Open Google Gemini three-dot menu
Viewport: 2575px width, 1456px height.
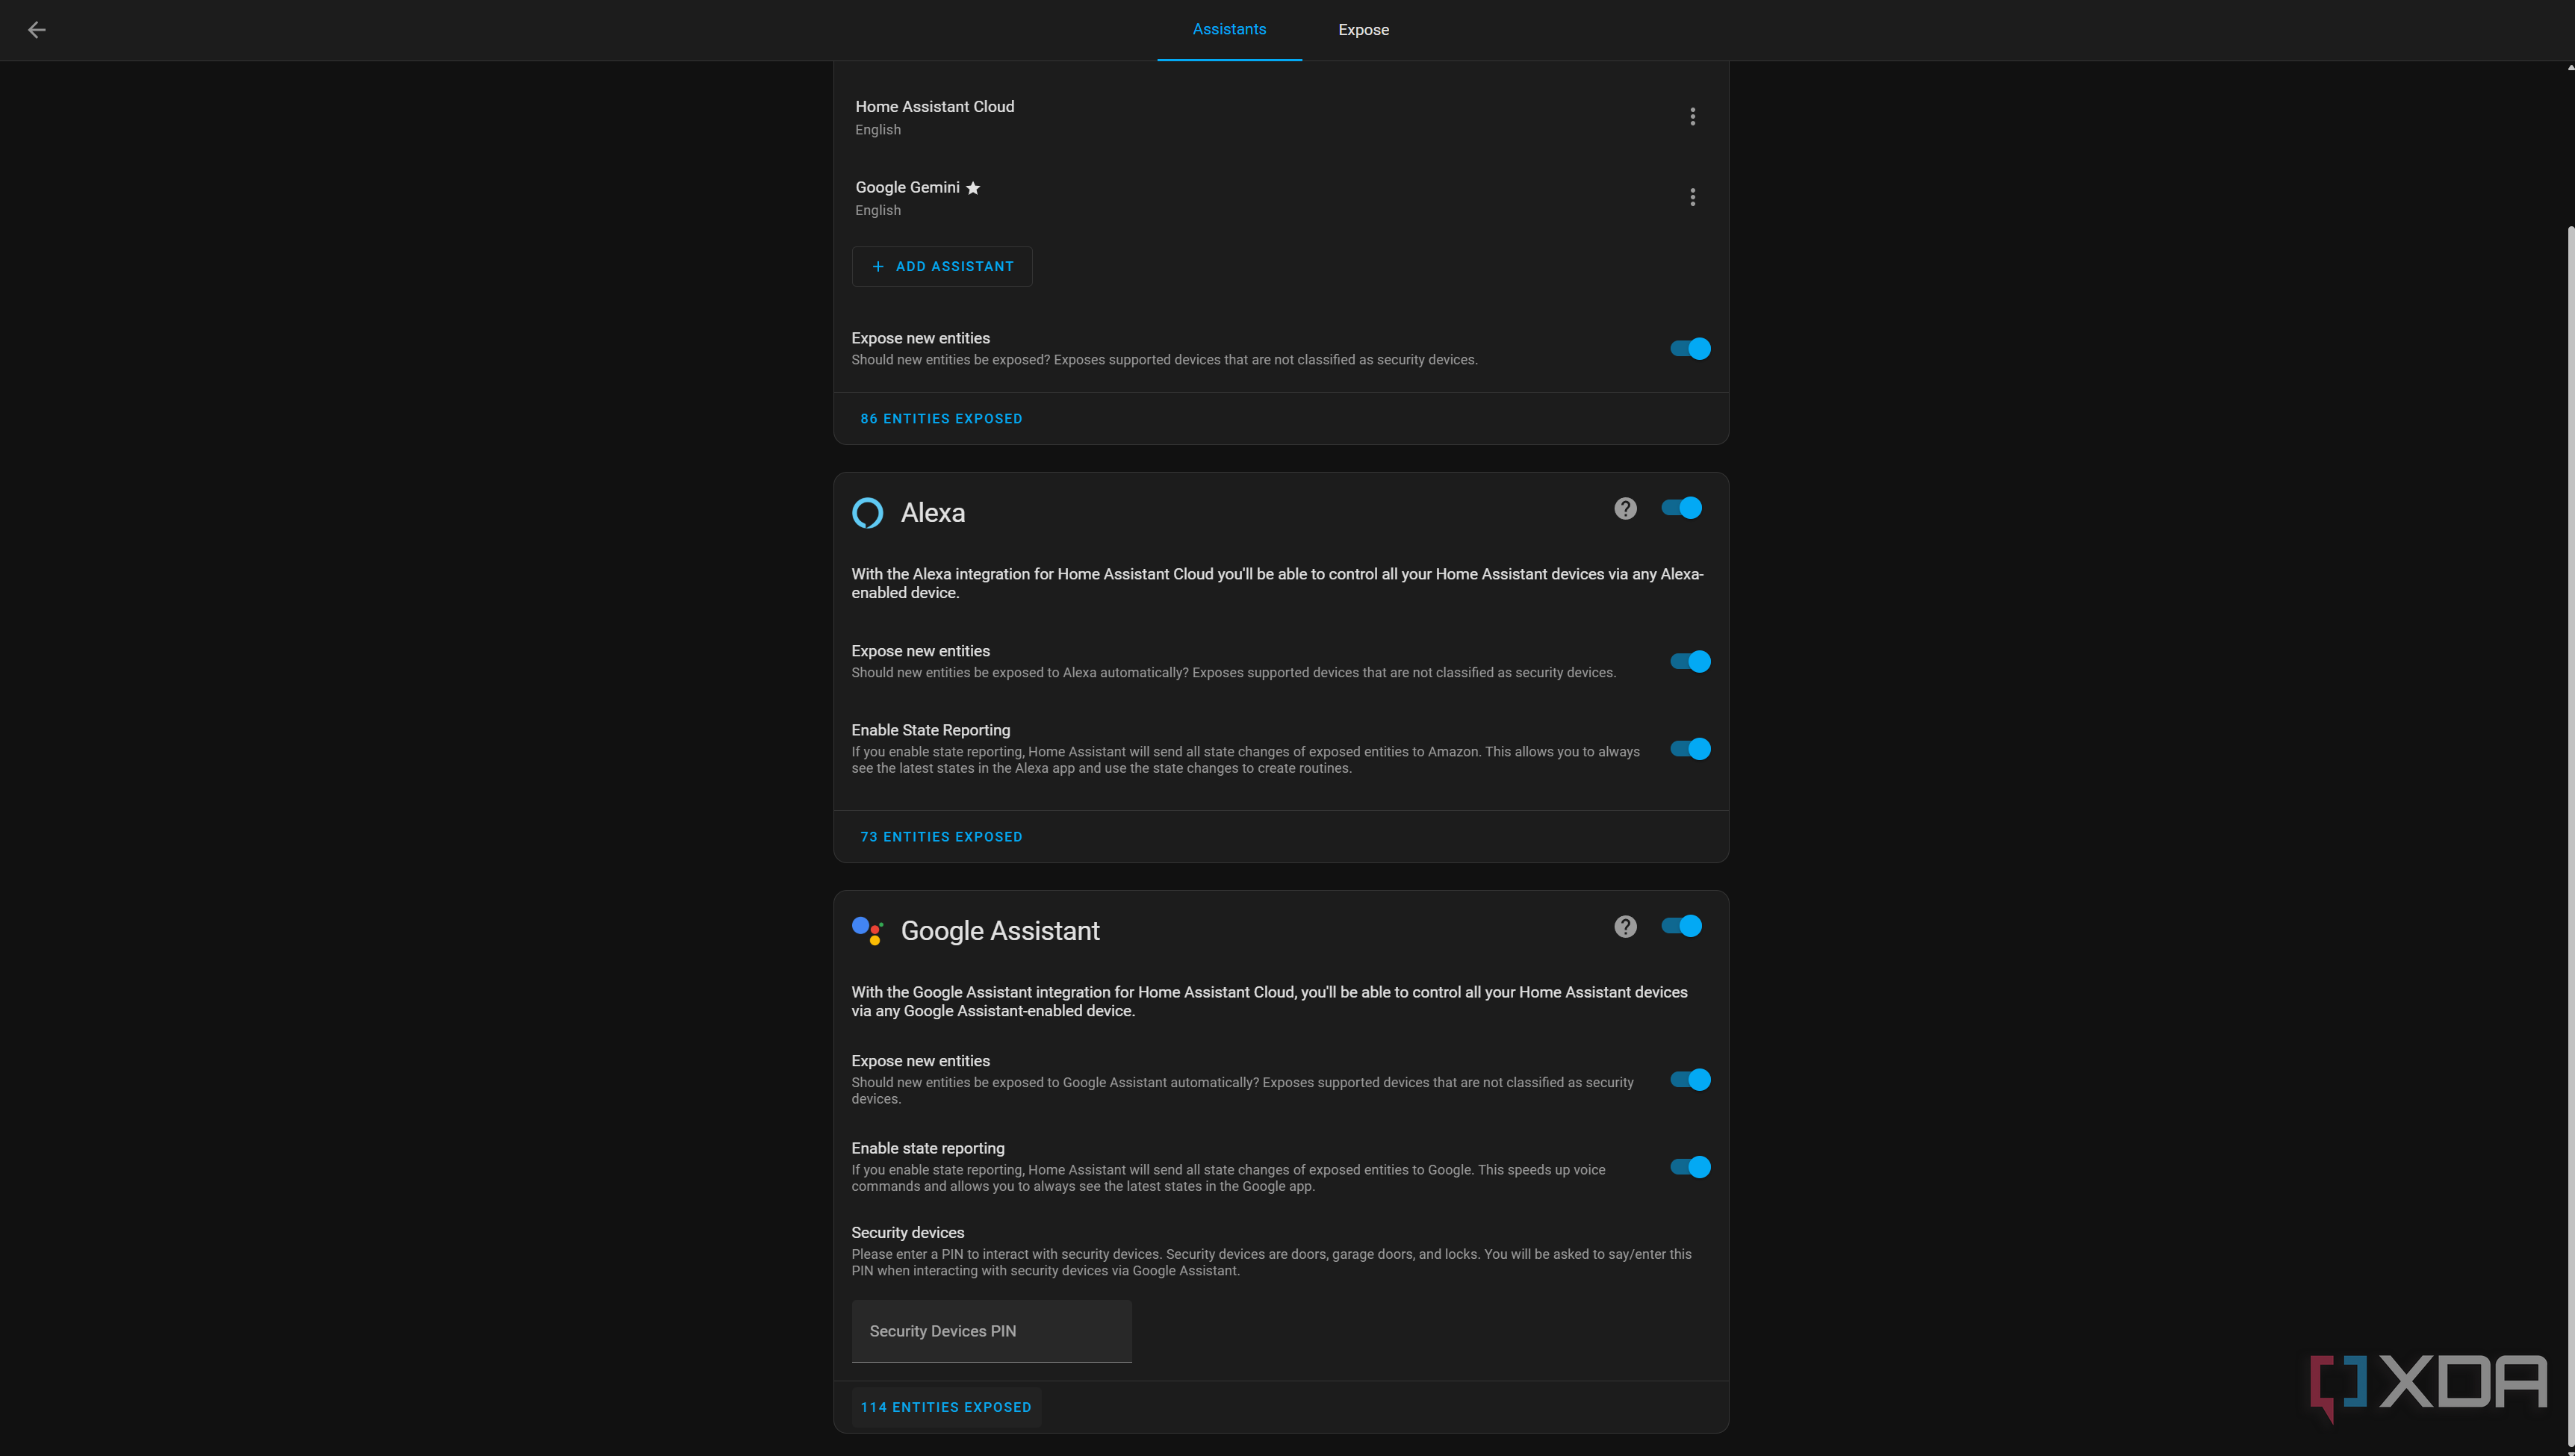(x=1692, y=197)
